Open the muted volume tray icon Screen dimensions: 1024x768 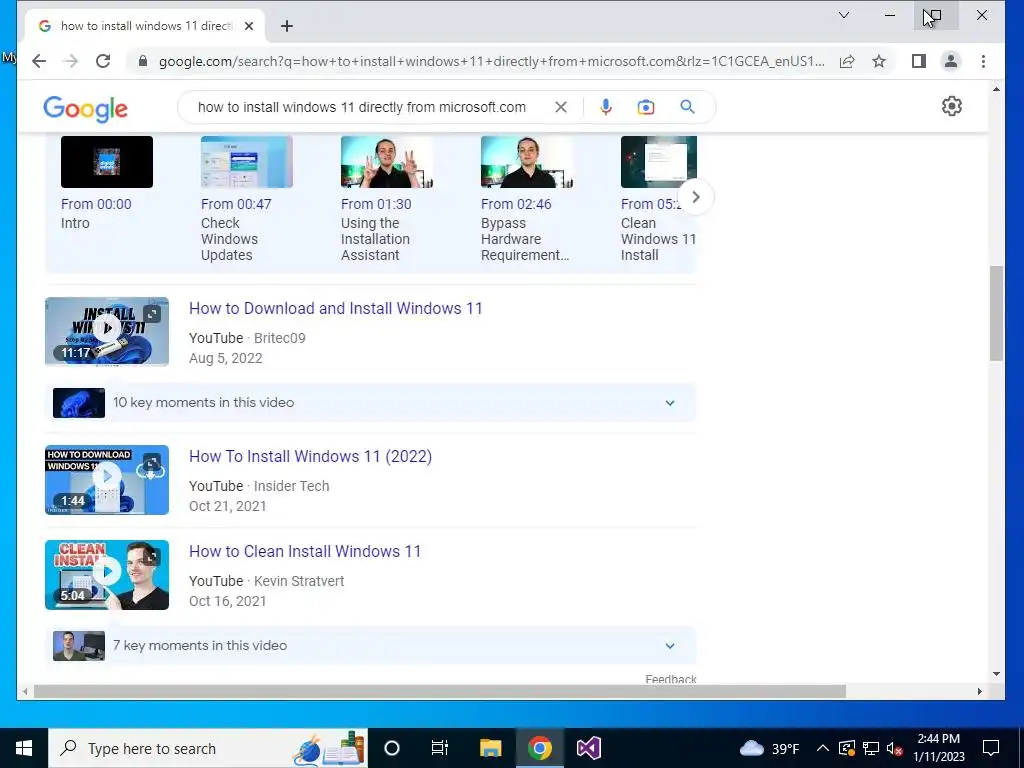click(895, 748)
